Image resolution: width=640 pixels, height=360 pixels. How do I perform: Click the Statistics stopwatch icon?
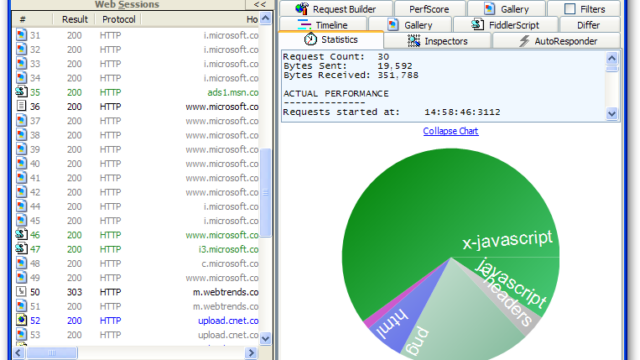coord(310,40)
